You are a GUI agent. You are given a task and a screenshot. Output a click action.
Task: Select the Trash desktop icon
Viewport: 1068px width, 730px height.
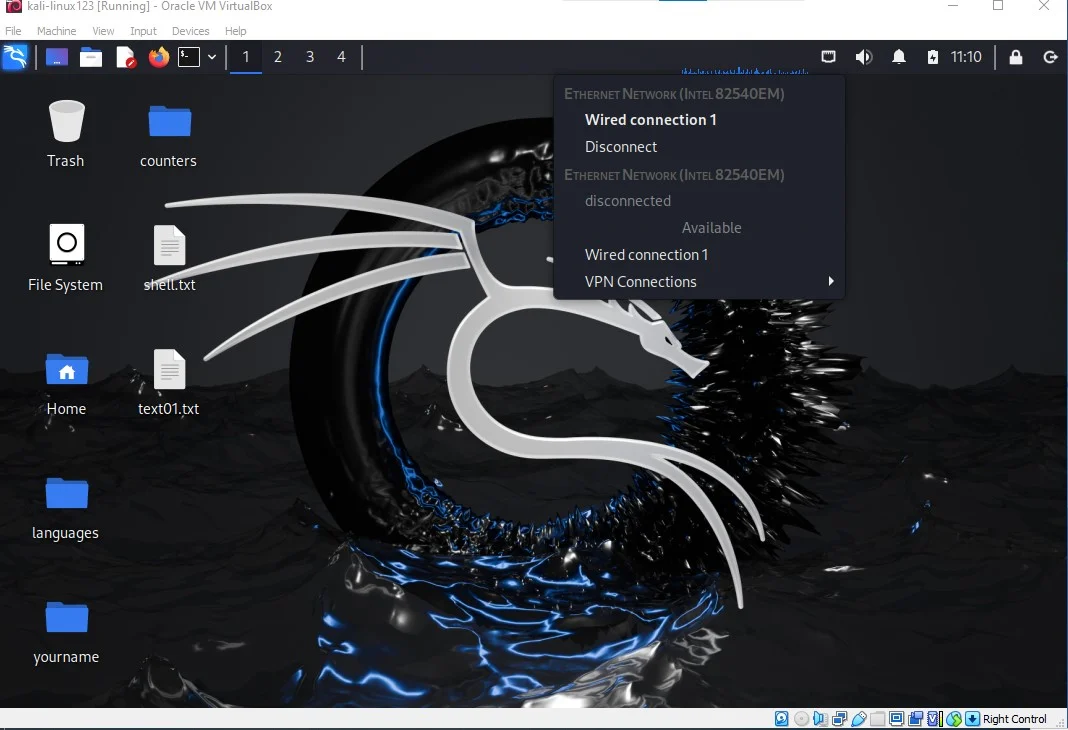66,134
